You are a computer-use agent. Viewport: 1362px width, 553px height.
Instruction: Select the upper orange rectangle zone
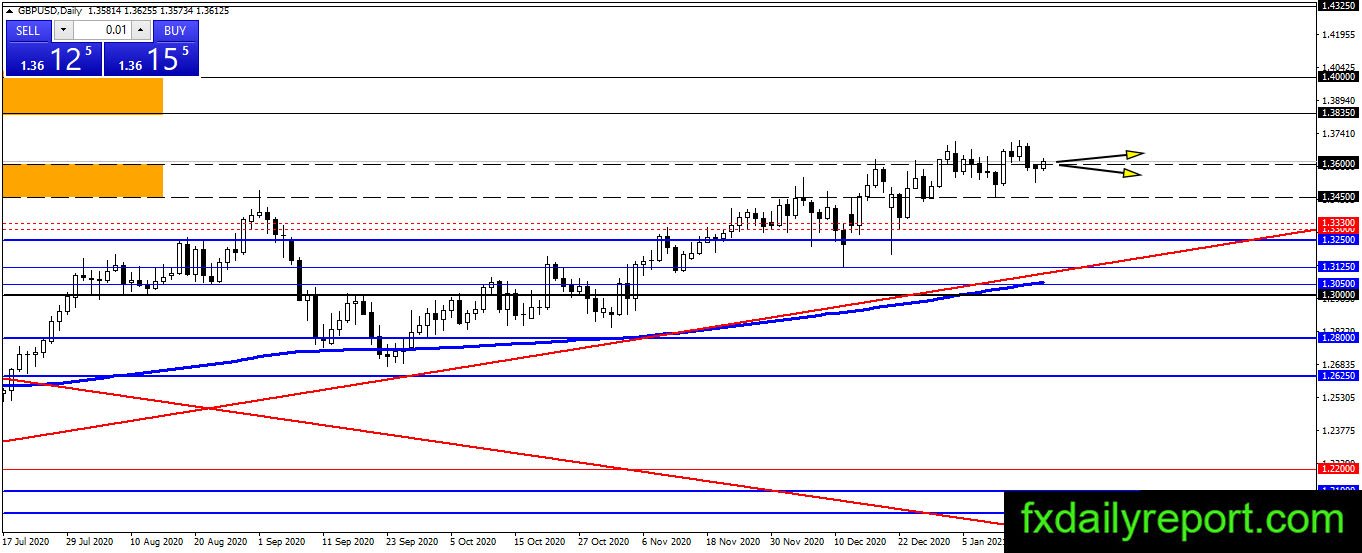coord(83,97)
